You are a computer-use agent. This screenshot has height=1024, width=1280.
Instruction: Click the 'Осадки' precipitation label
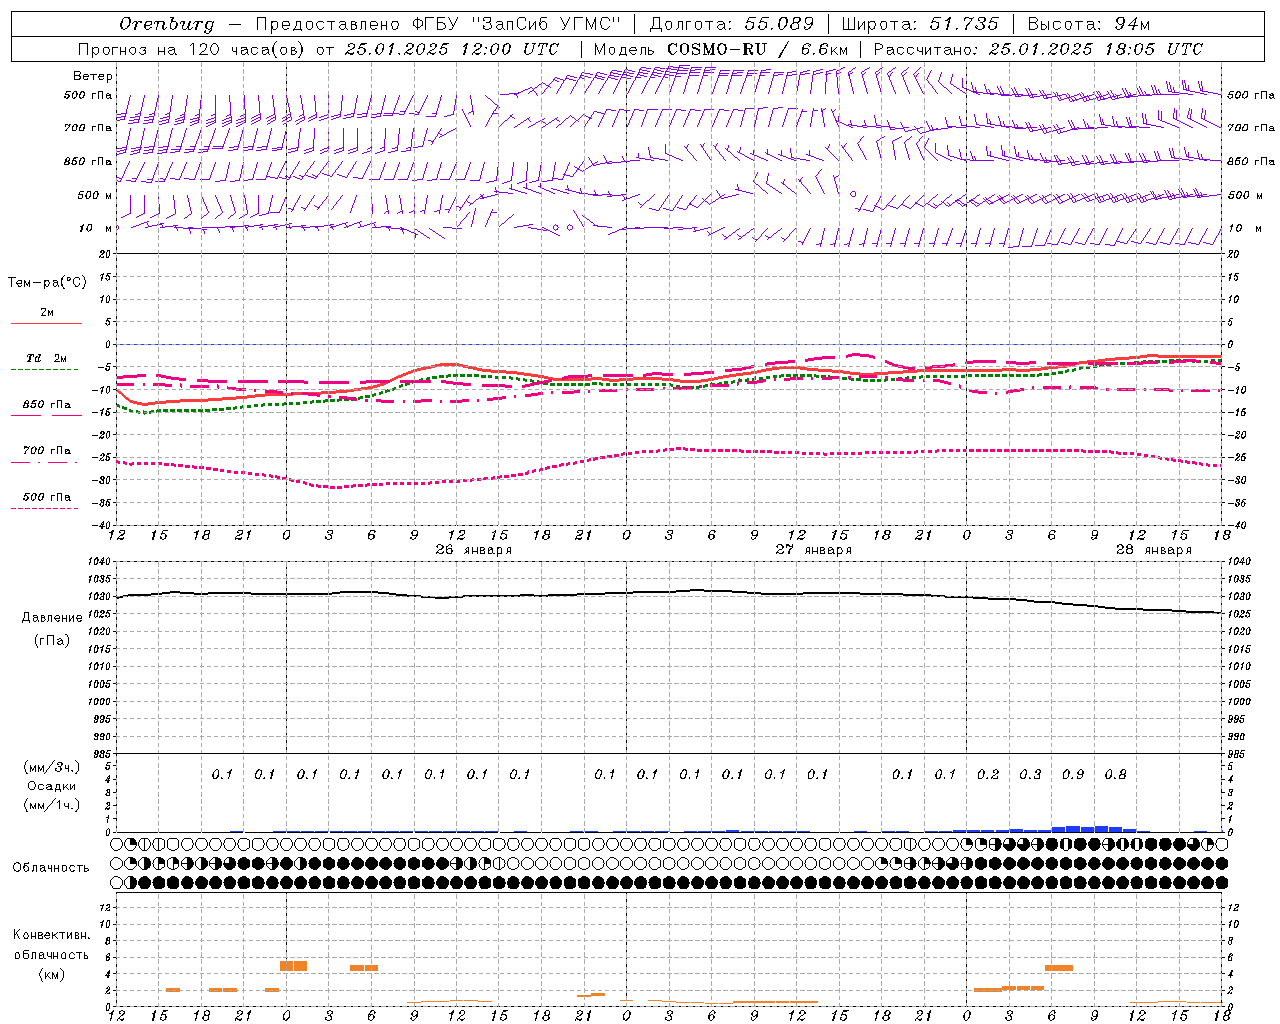pos(52,786)
